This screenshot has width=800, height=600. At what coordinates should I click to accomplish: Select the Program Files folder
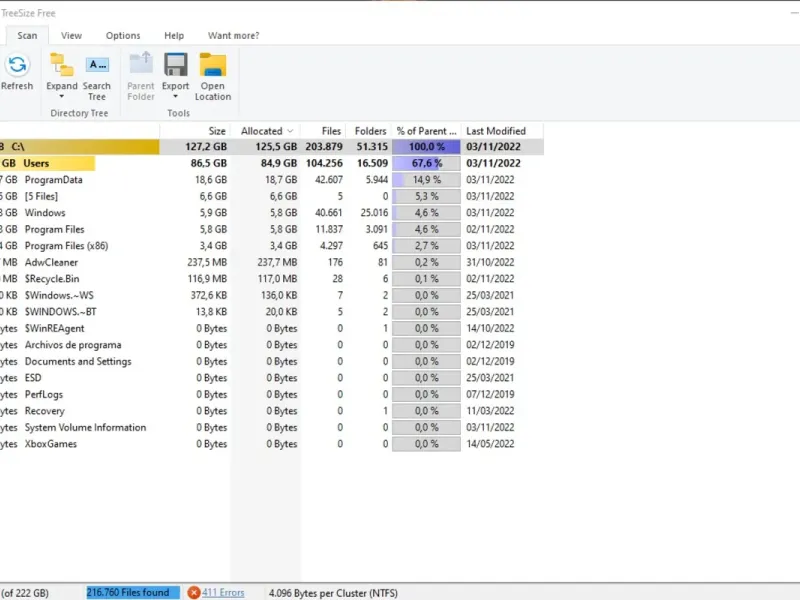pyautogui.click(x=55, y=230)
